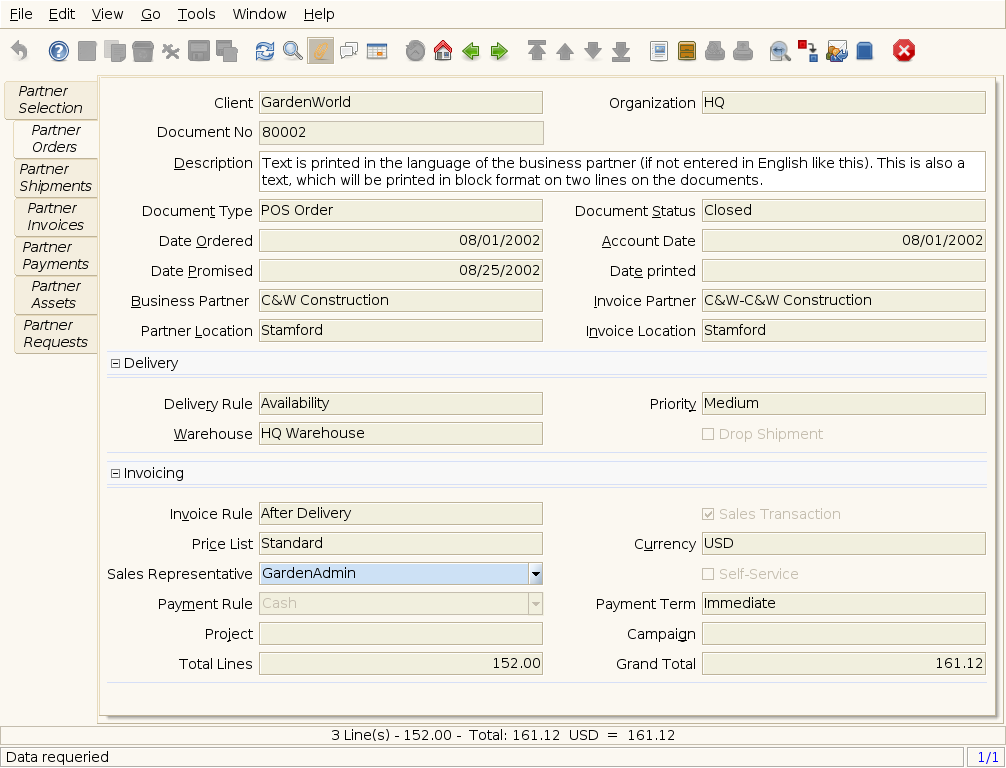Click the Attachment paperclip icon
This screenshot has width=1006, height=768.
[x=320, y=51]
